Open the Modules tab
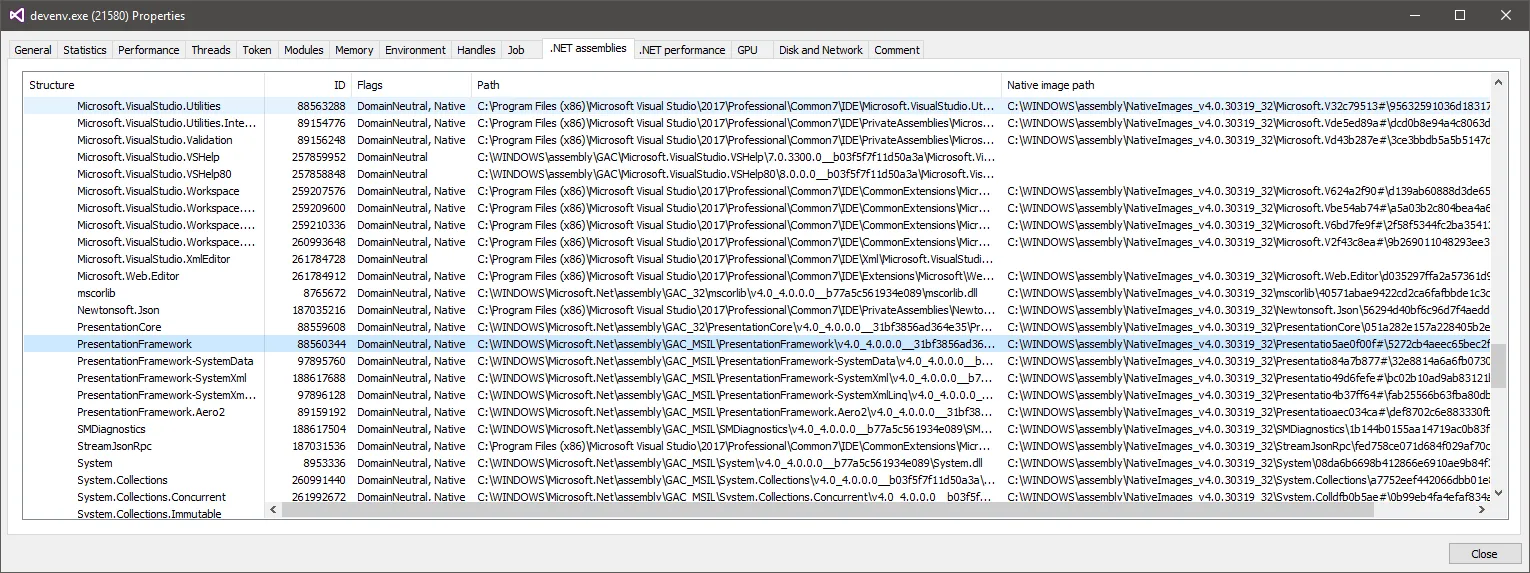Screen dimensions: 1530x573 click(304, 50)
